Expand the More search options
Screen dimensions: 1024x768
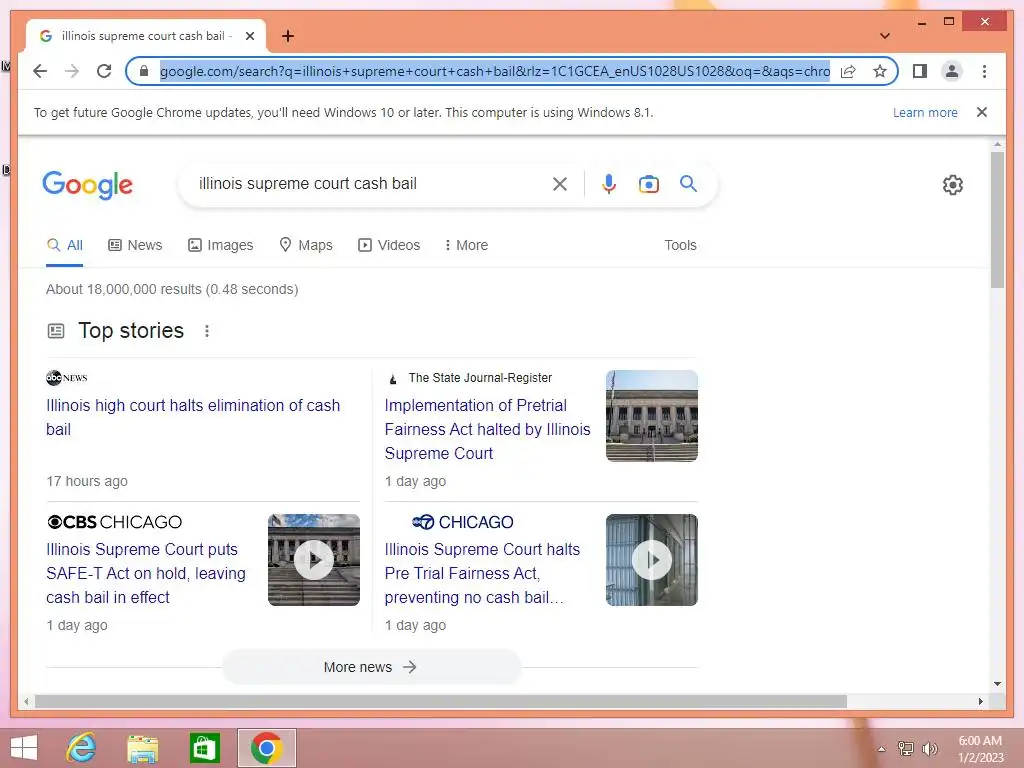click(466, 246)
